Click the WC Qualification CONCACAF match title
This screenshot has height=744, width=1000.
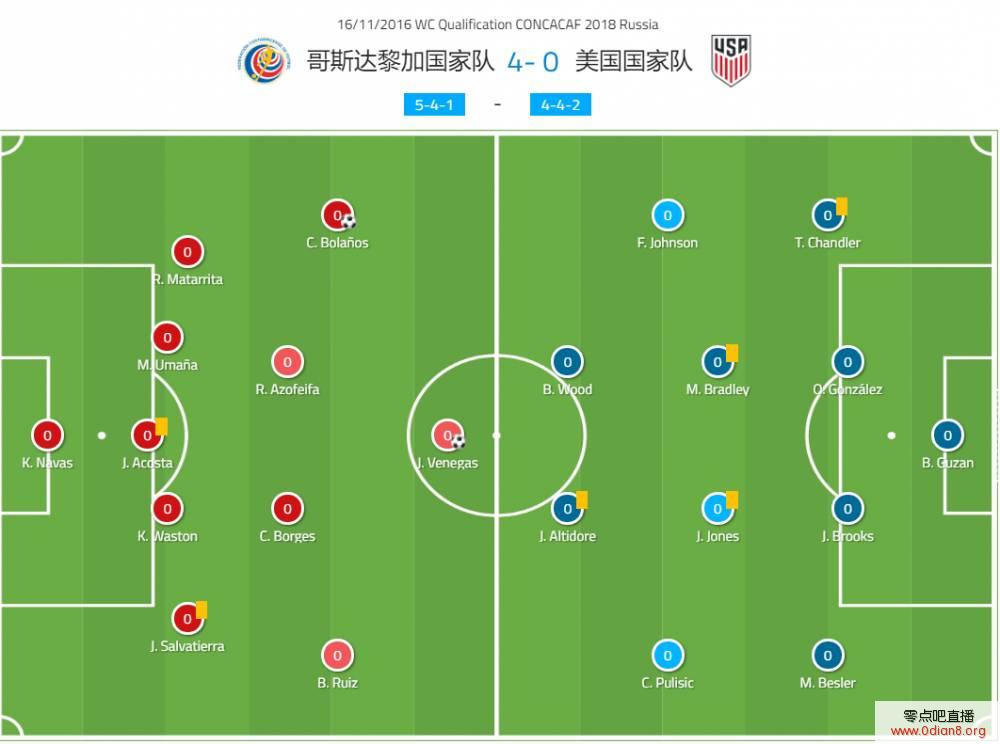(x=497, y=24)
